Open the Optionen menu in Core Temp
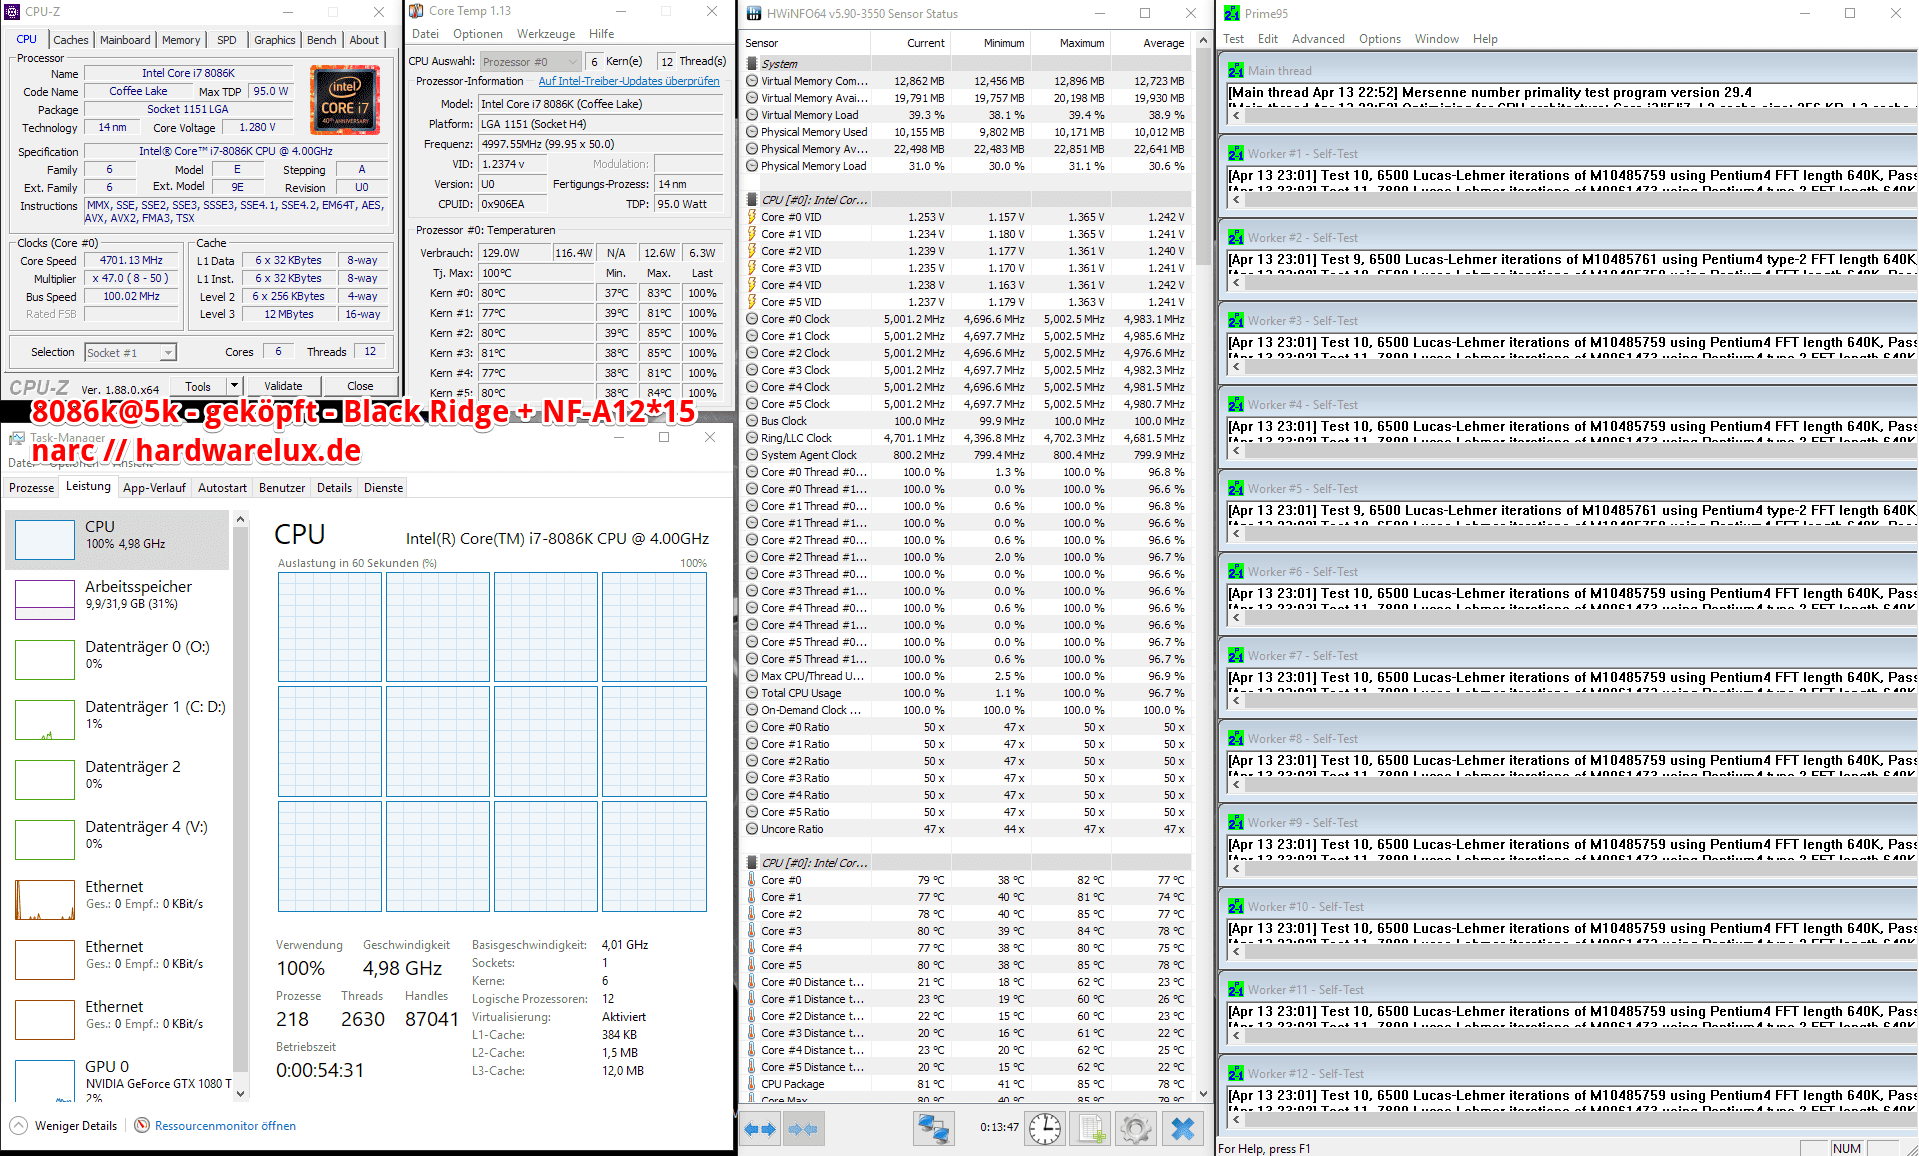 pos(478,34)
